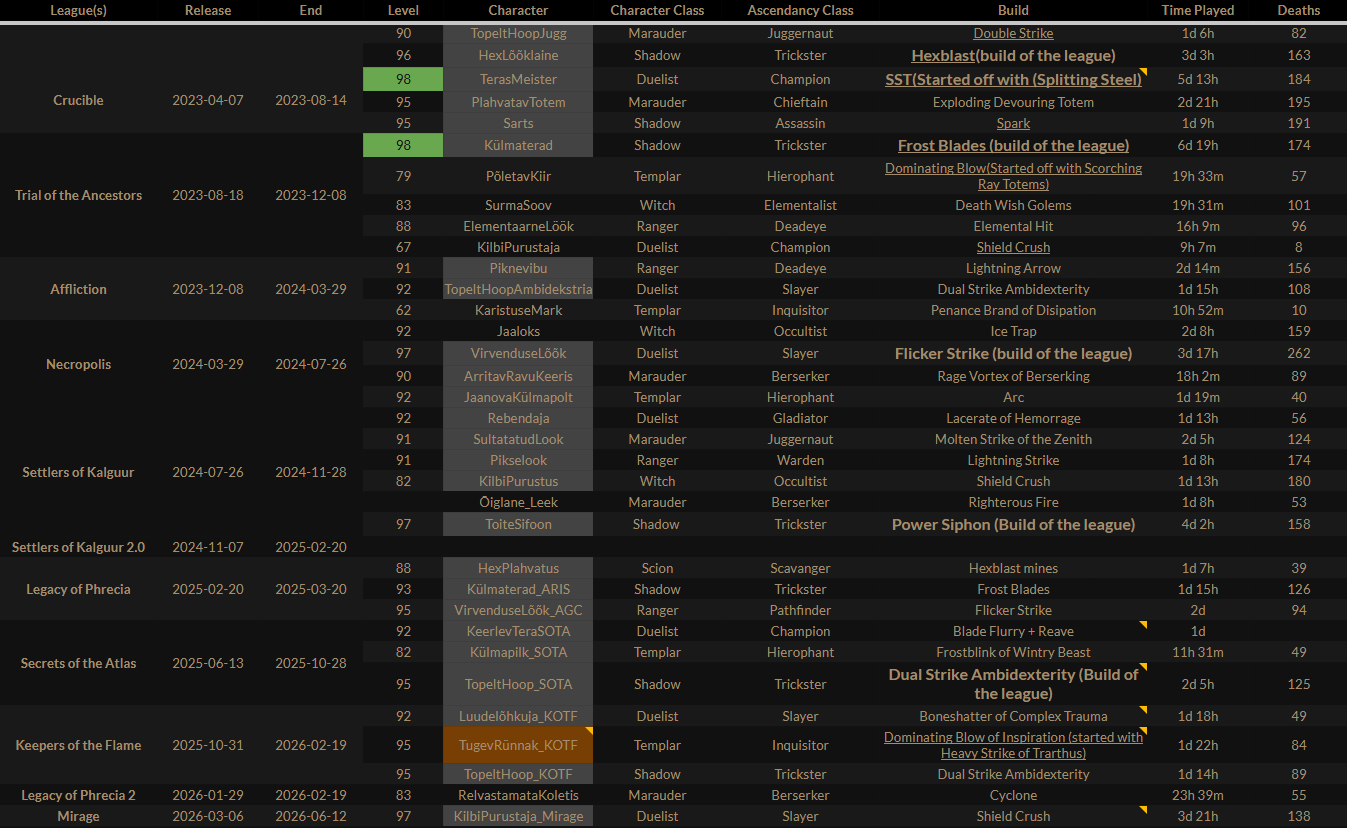Select the green level 98 cell for TerasMeister

403,79
